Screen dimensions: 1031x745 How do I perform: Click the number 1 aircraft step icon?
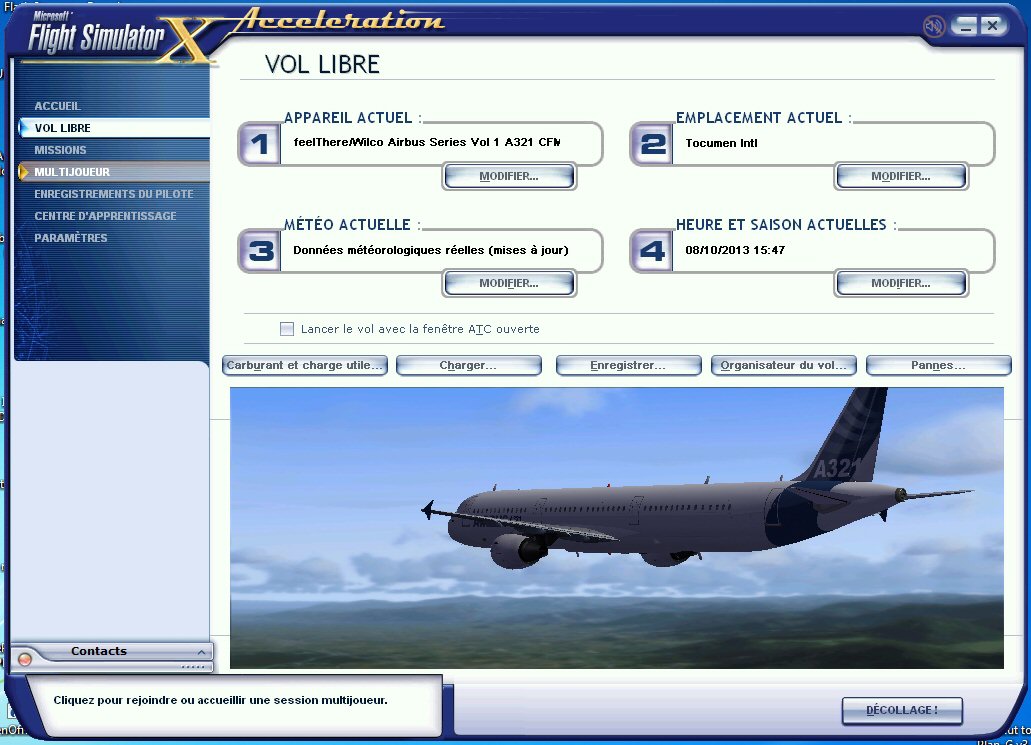pos(260,144)
